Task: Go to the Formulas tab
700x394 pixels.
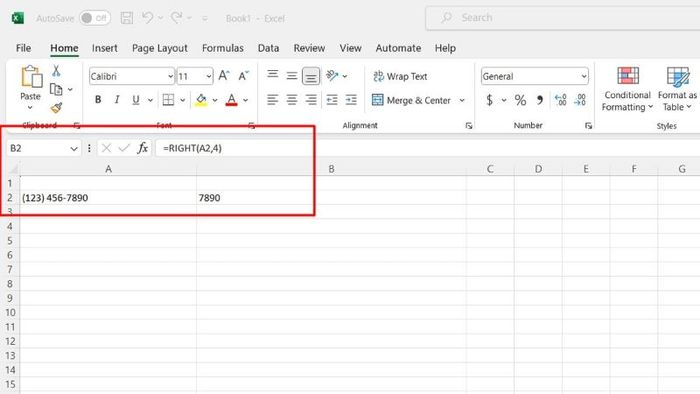Action: point(223,48)
